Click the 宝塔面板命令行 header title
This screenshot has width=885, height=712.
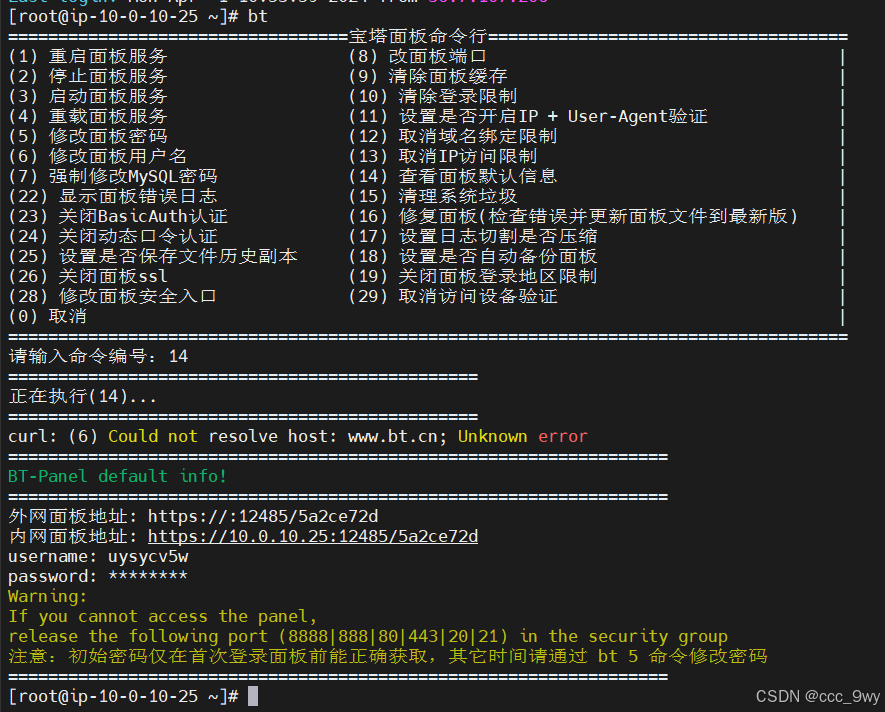418,36
